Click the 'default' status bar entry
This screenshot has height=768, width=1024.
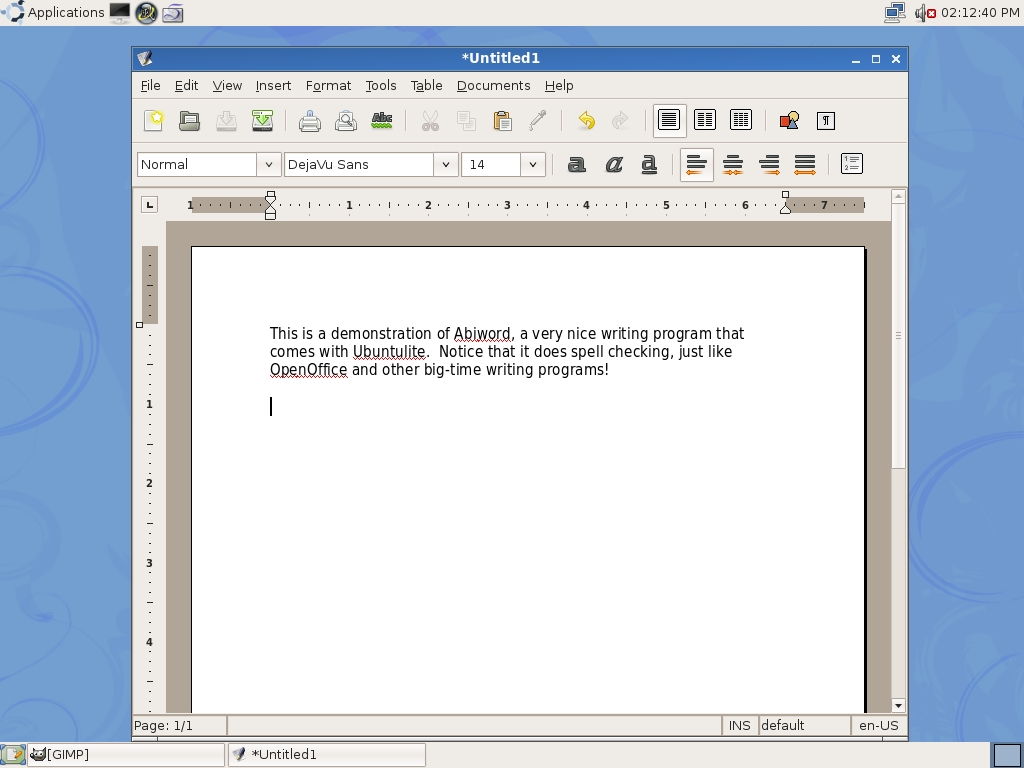tap(805, 726)
